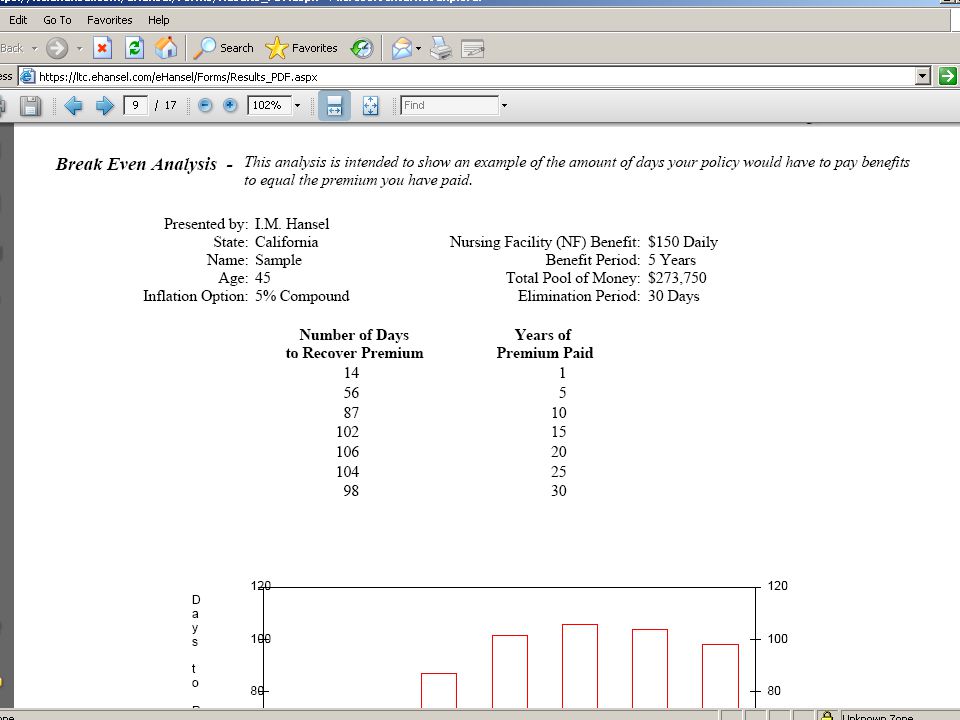Open the Go To menu
This screenshot has height=720, width=960.
point(57,20)
